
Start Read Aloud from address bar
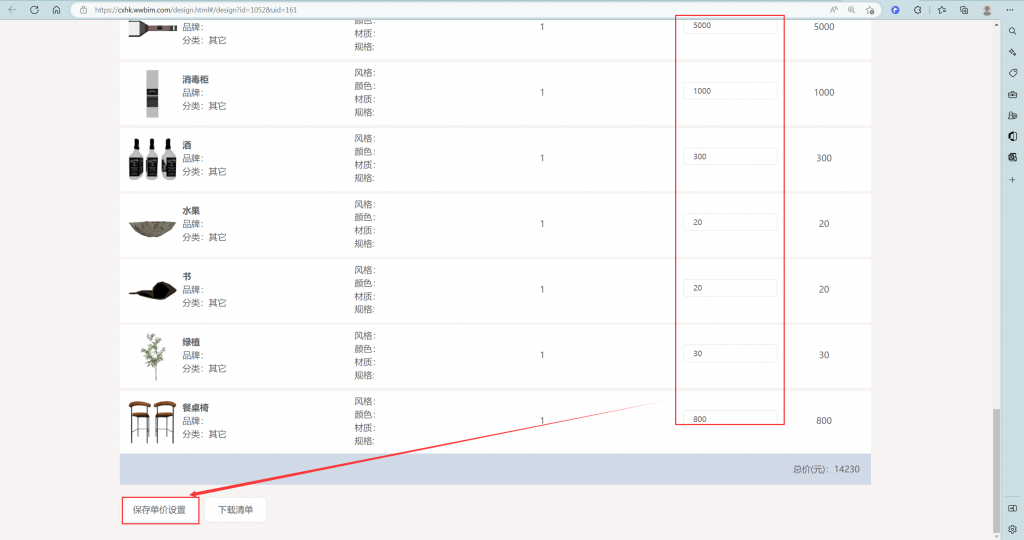834,10
